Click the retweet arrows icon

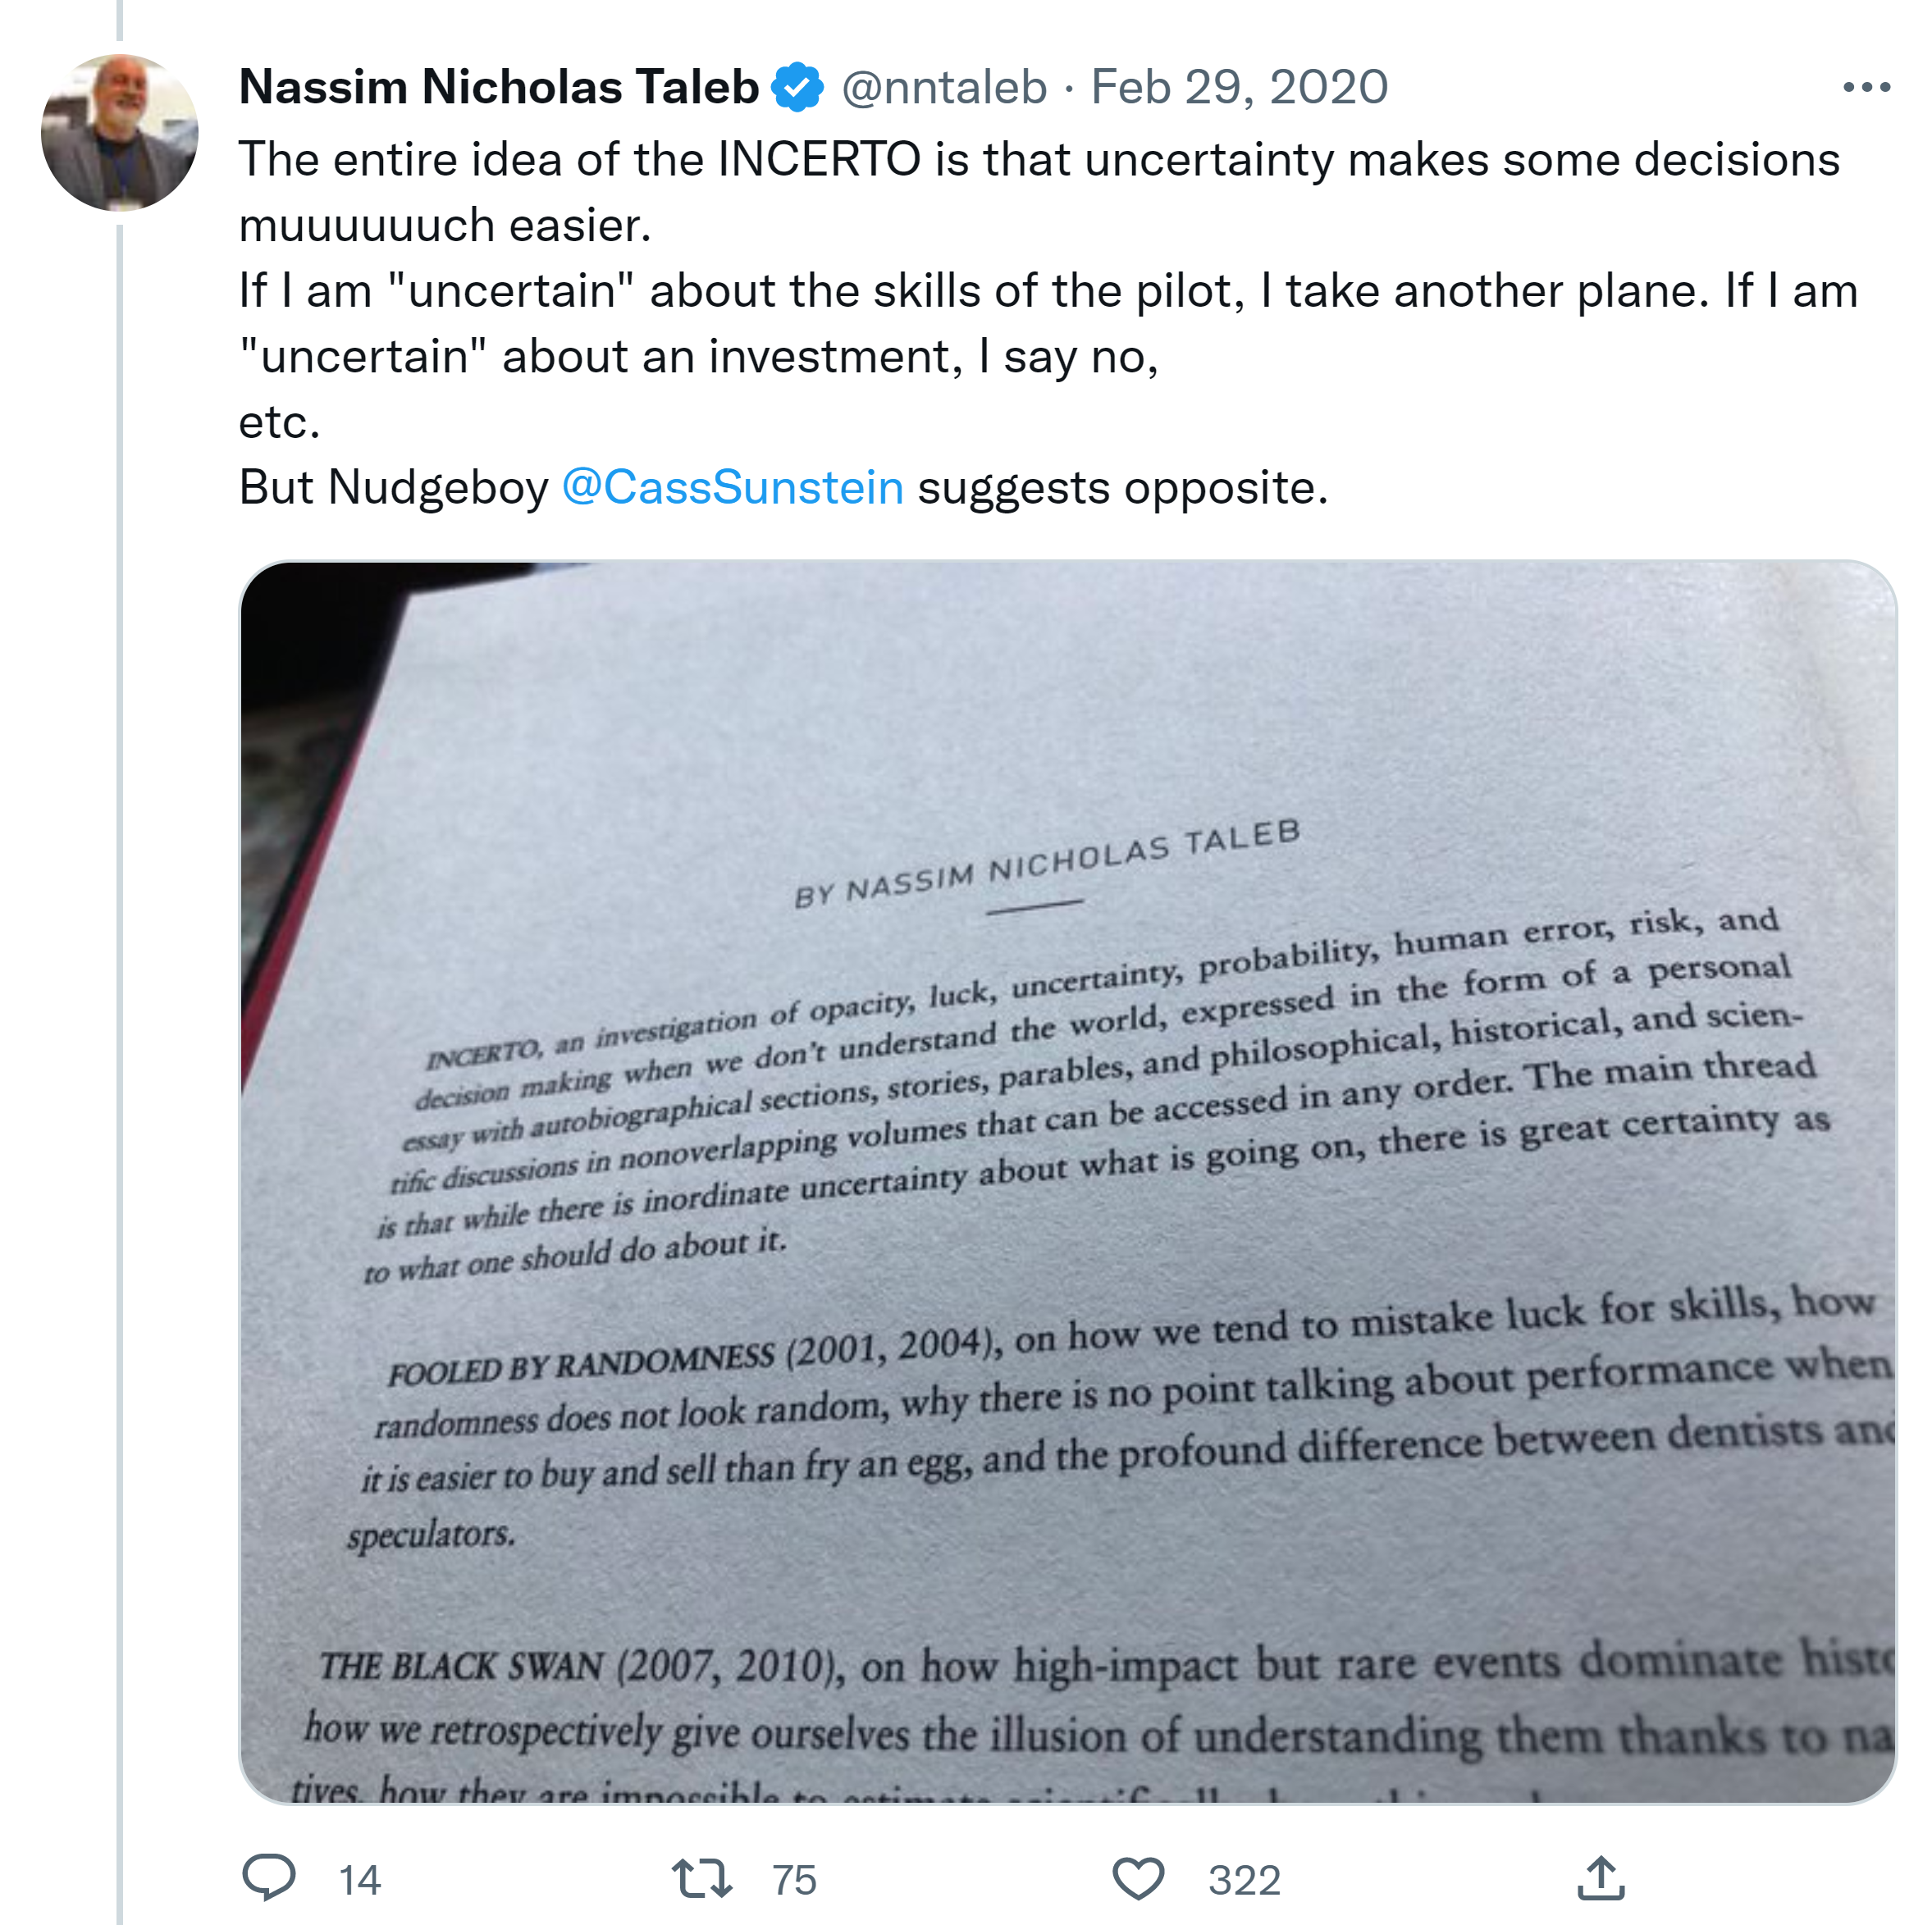pyautogui.click(x=702, y=1877)
